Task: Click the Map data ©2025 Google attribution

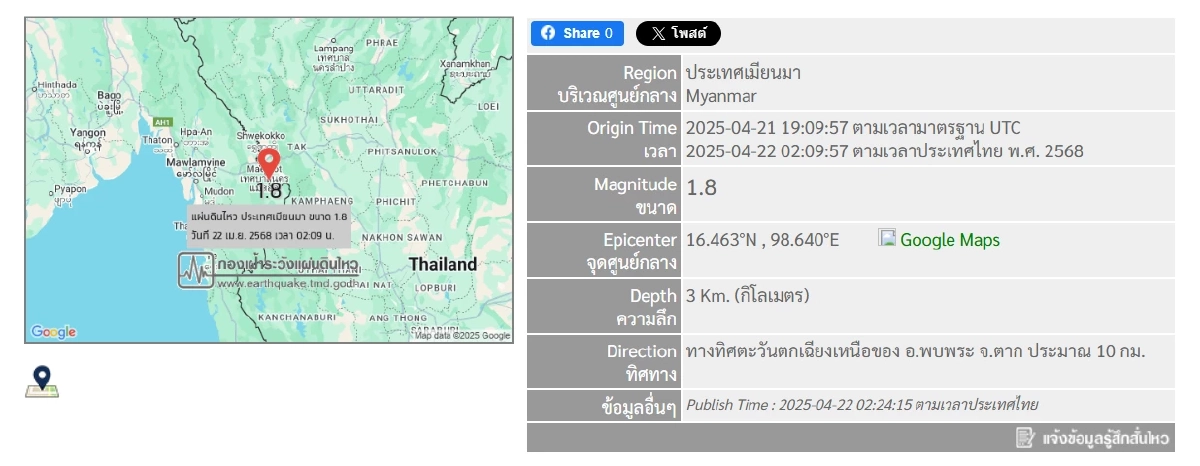Action: point(462,336)
